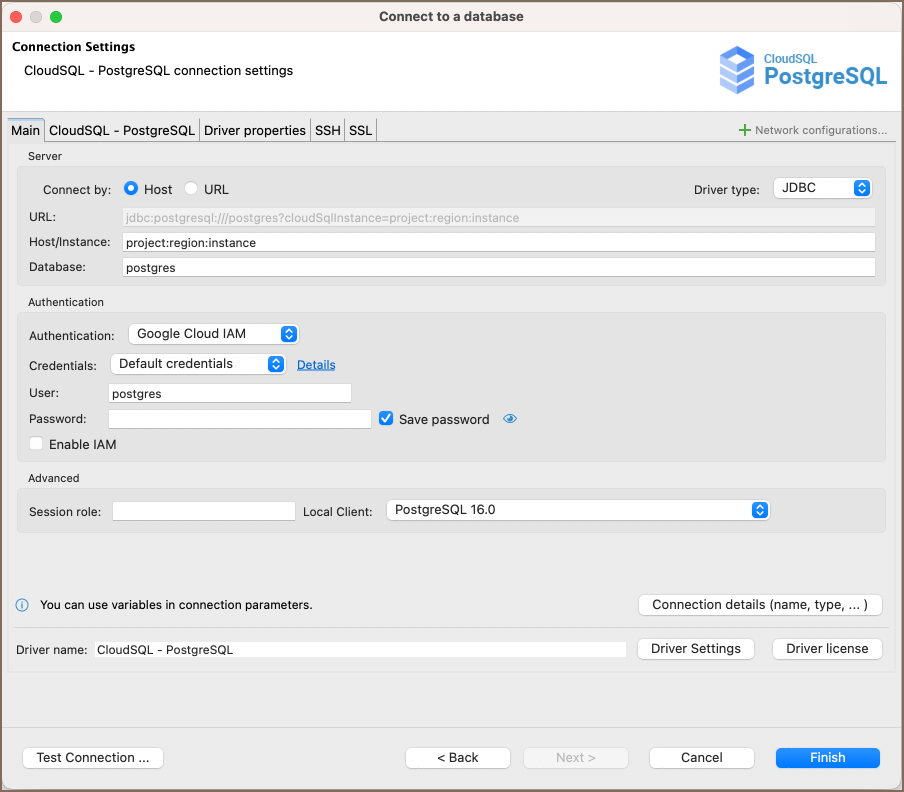This screenshot has width=904, height=792.
Task: Click the Finish button
Action: click(x=828, y=758)
